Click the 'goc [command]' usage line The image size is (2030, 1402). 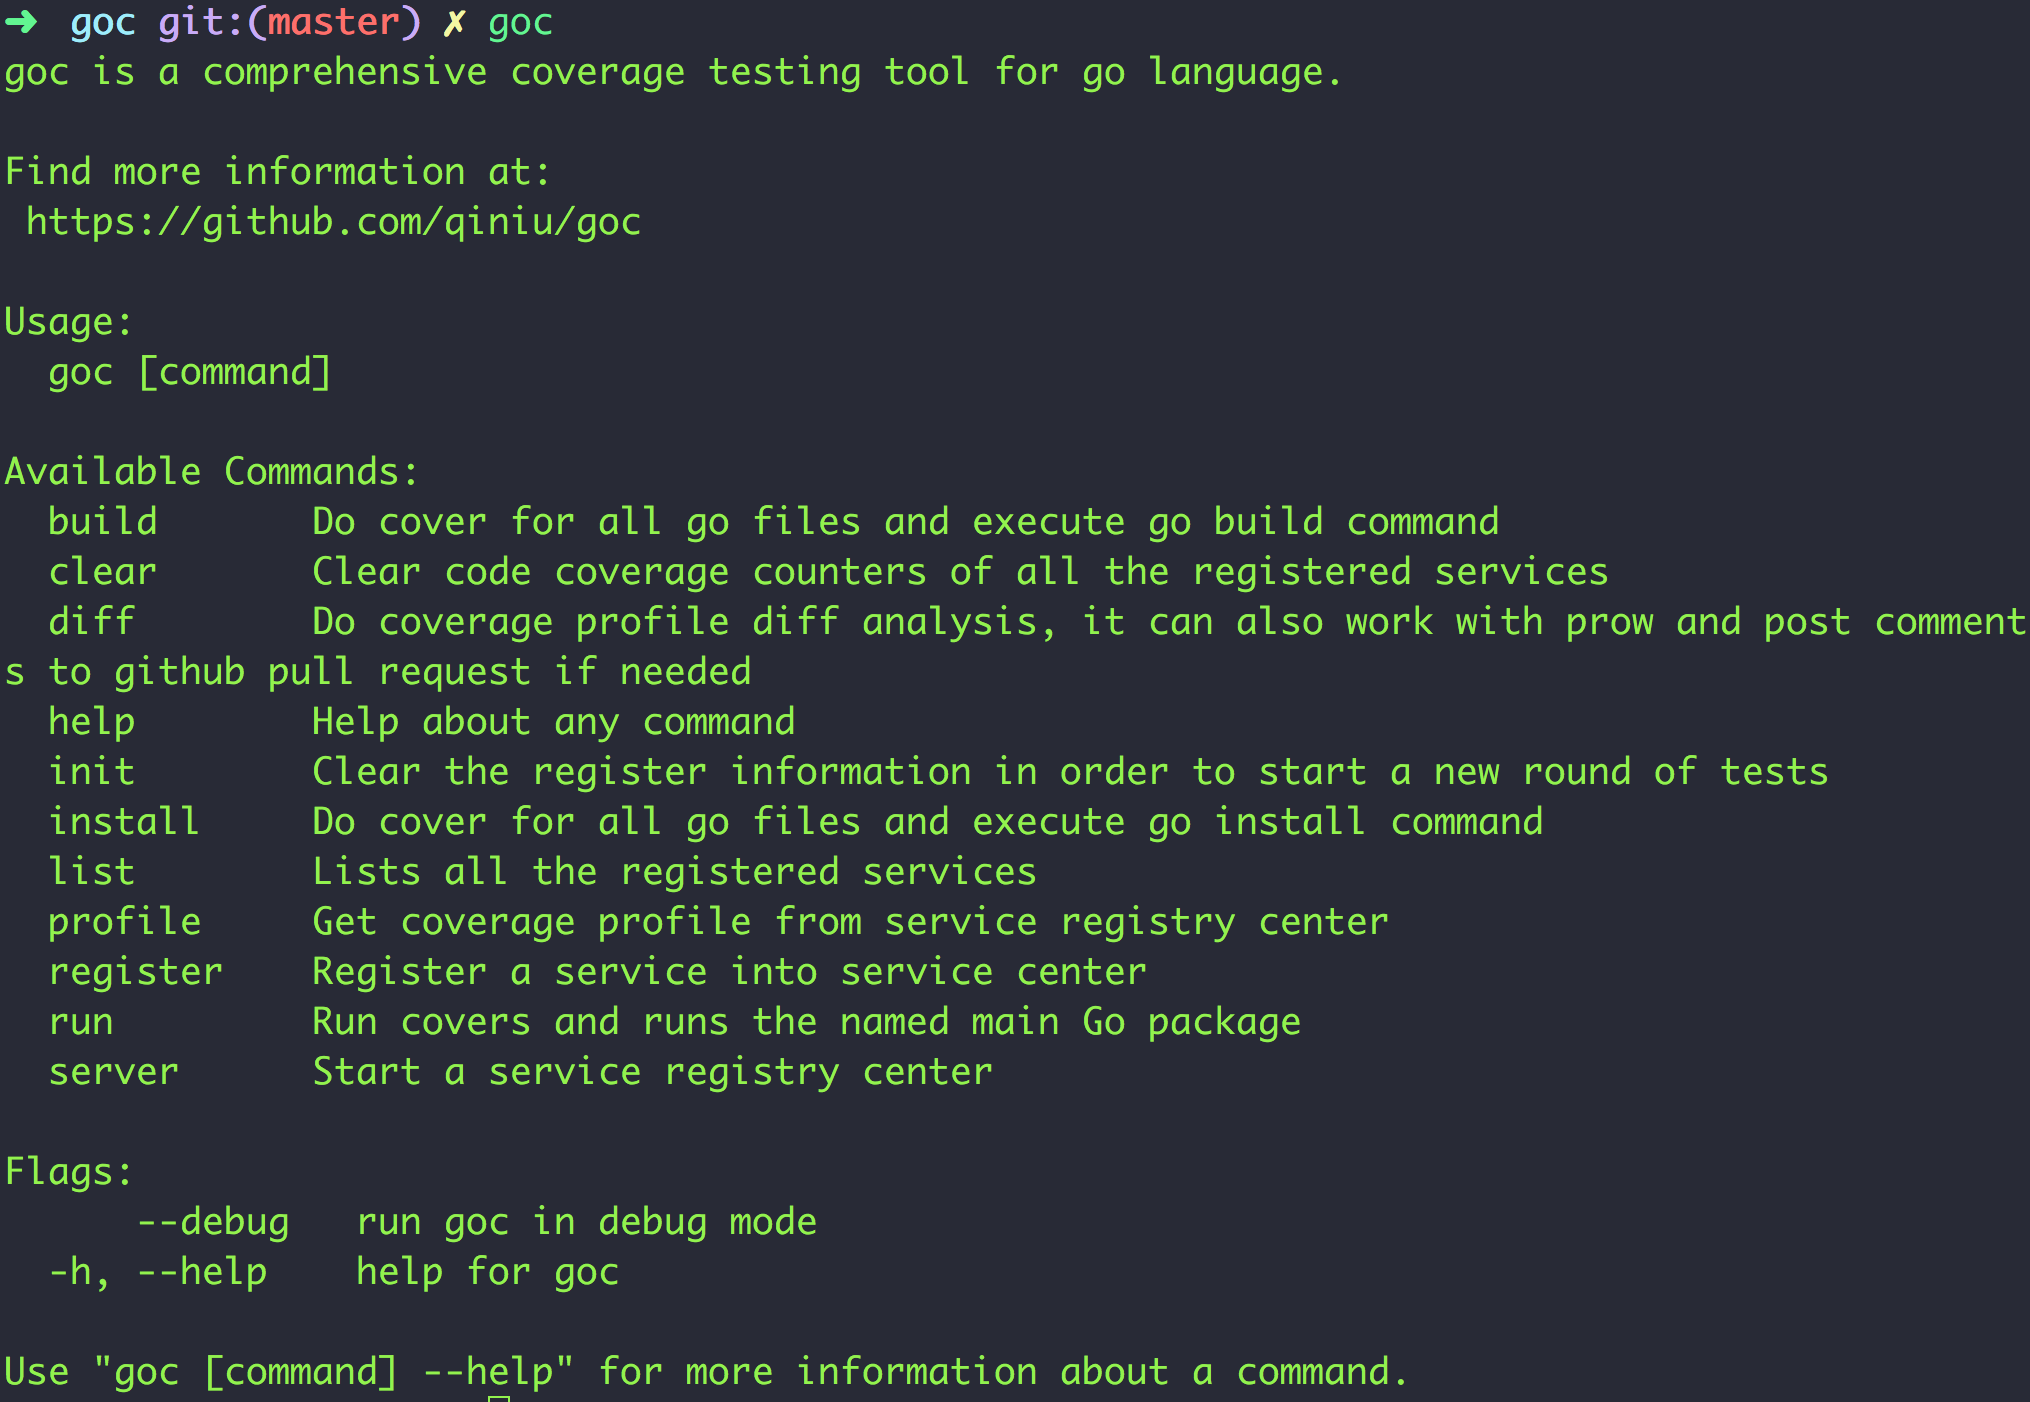click(190, 372)
